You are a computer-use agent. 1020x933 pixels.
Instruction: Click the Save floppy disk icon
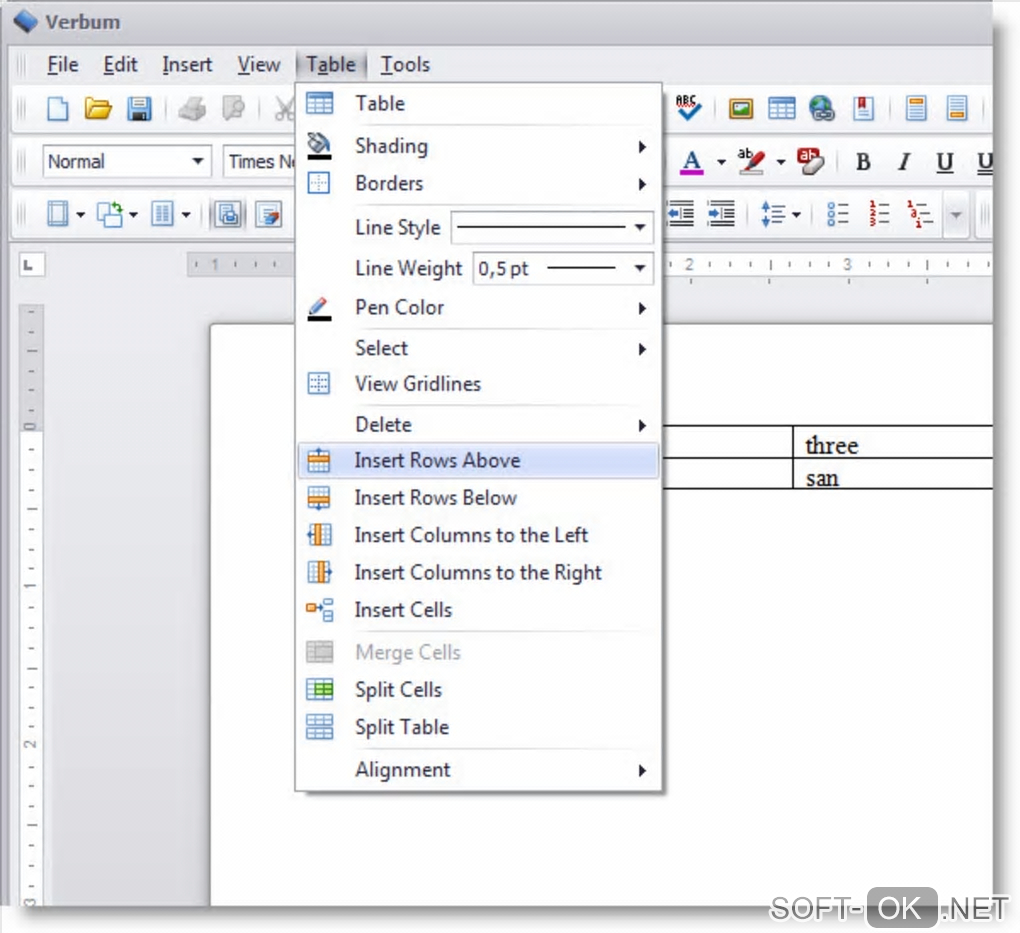pyautogui.click(x=139, y=108)
